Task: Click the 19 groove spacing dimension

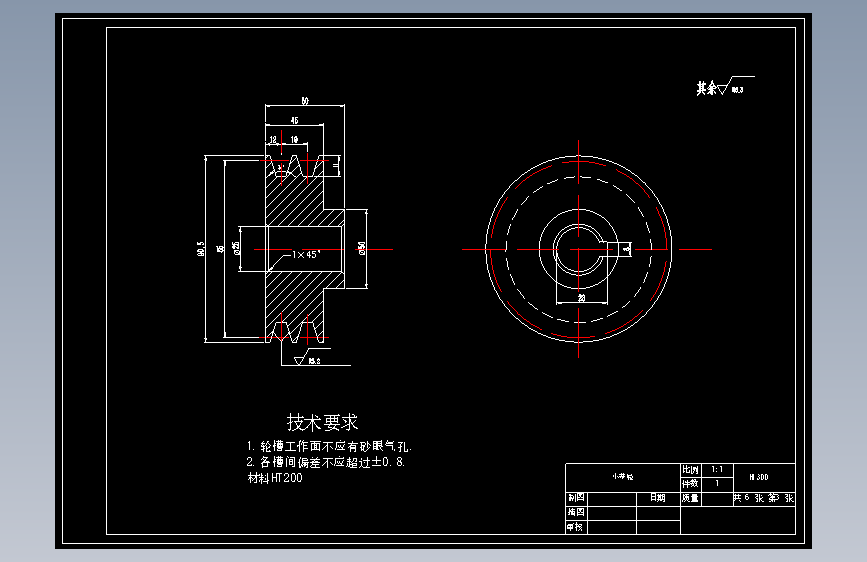Action: point(294,140)
